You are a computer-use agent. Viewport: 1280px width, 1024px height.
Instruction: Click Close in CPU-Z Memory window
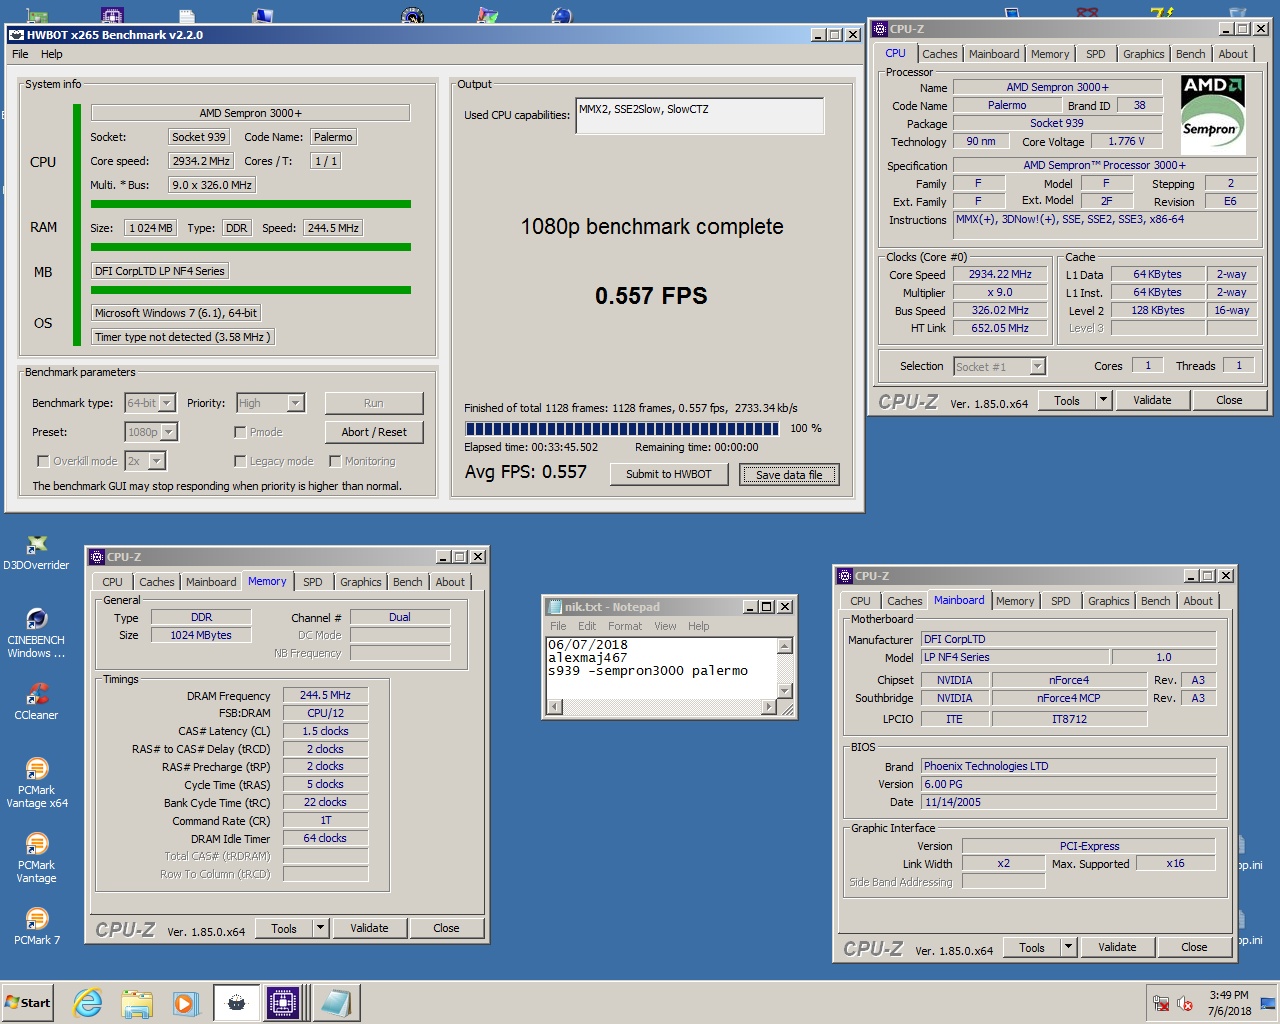pyautogui.click(x=446, y=928)
